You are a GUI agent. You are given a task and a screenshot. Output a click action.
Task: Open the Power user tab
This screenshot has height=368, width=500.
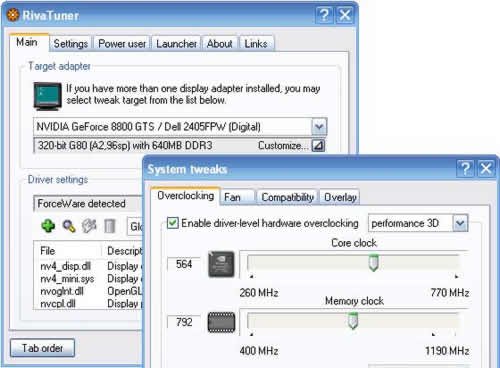122,44
